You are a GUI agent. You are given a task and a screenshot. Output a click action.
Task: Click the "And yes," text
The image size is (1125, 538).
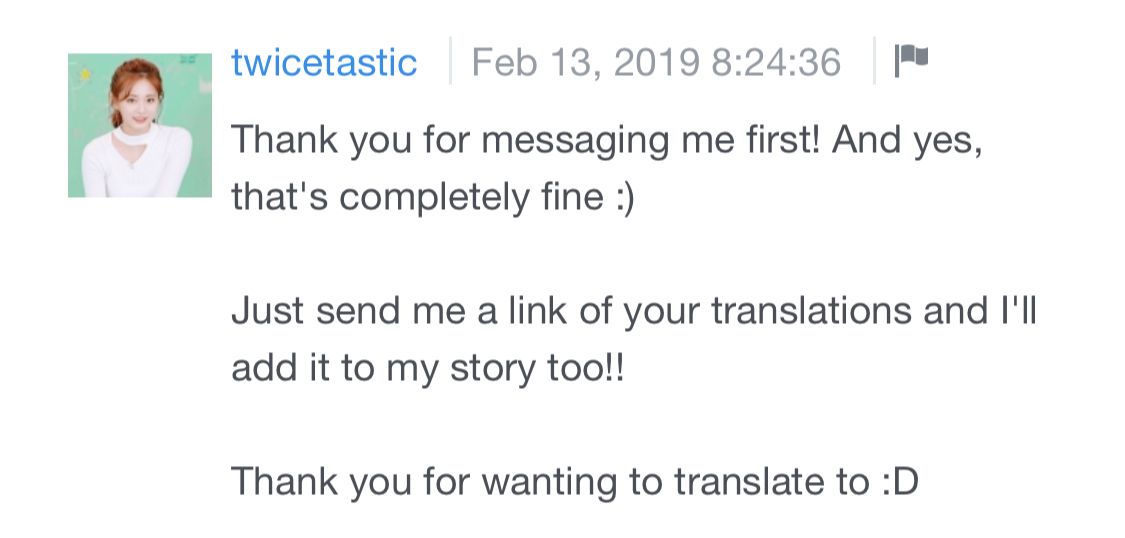[x=907, y=141]
